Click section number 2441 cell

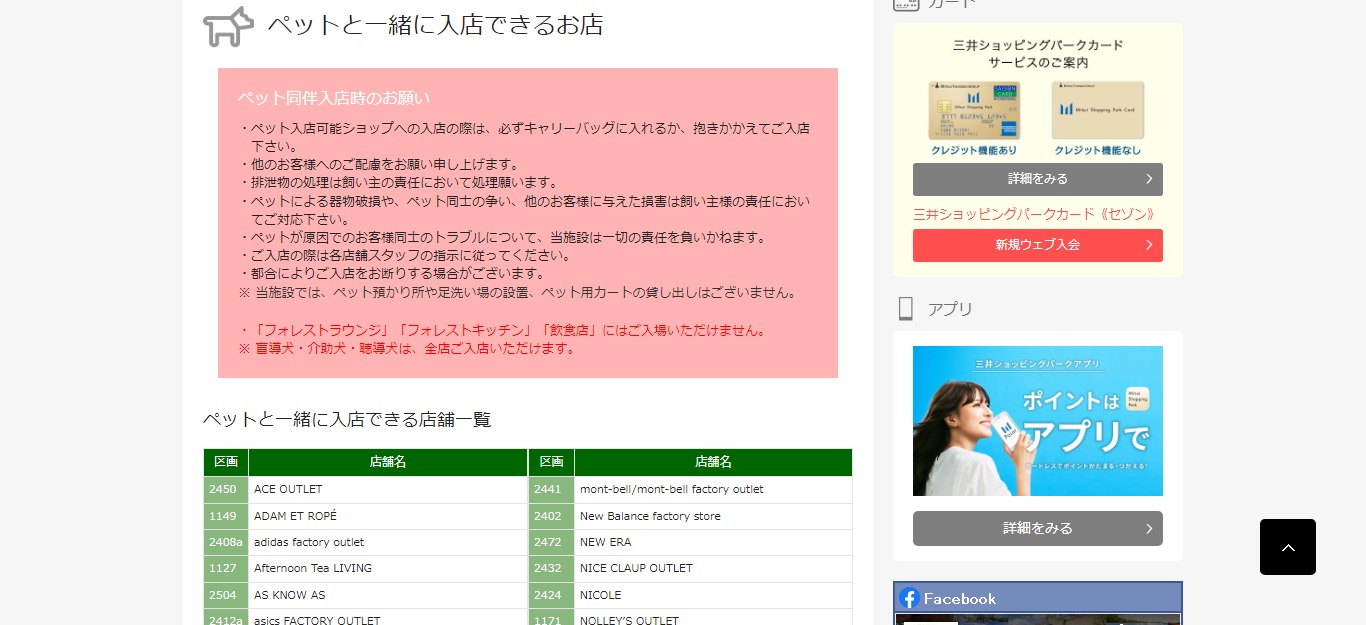(x=551, y=489)
